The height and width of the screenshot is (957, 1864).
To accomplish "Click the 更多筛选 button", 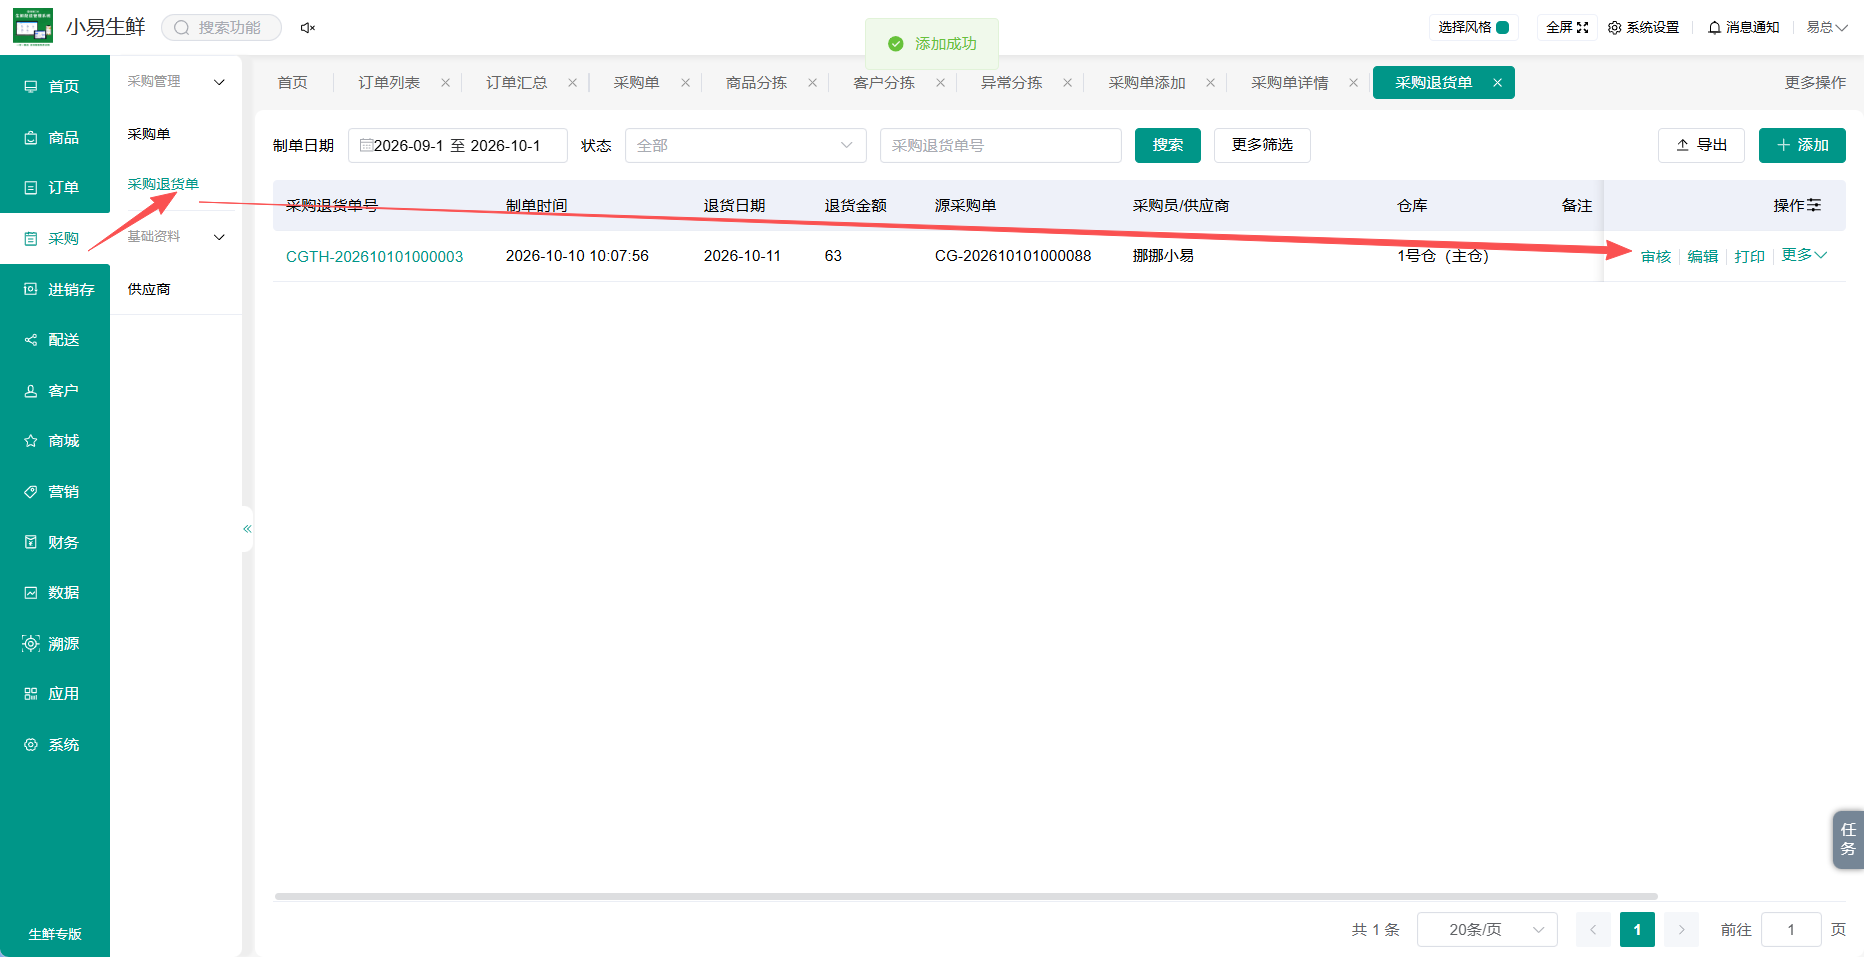I will coord(1262,145).
